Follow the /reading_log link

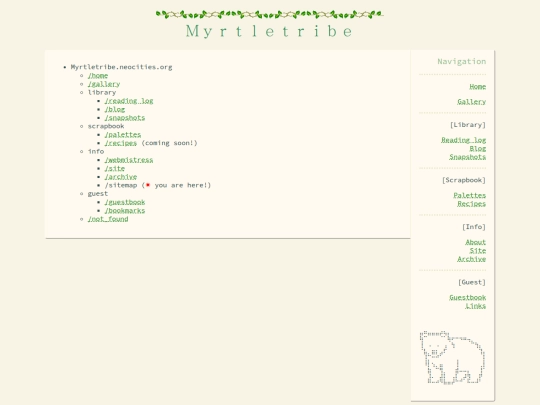(x=129, y=101)
